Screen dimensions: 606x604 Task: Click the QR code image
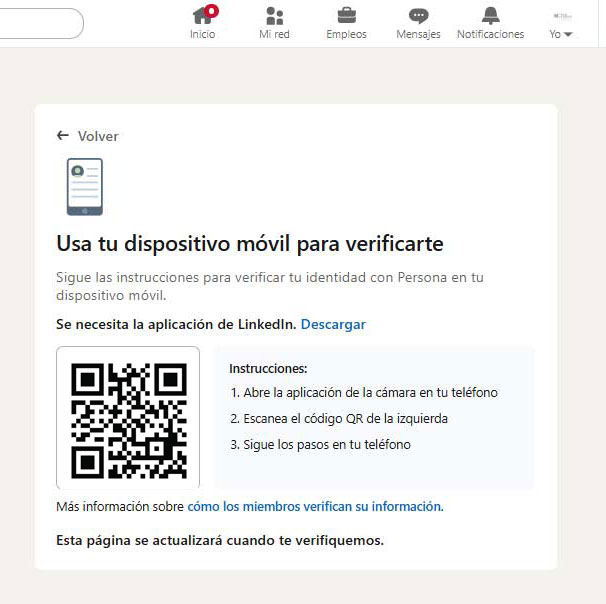[129, 420]
